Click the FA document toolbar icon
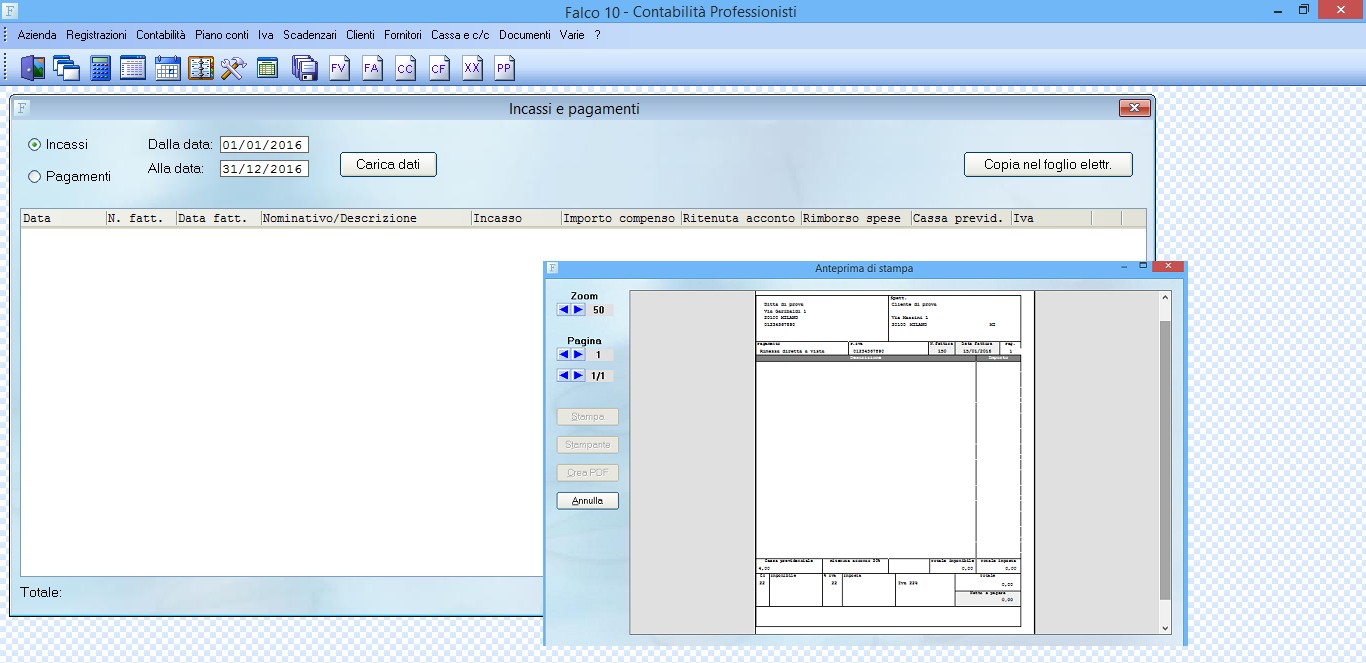 point(372,68)
